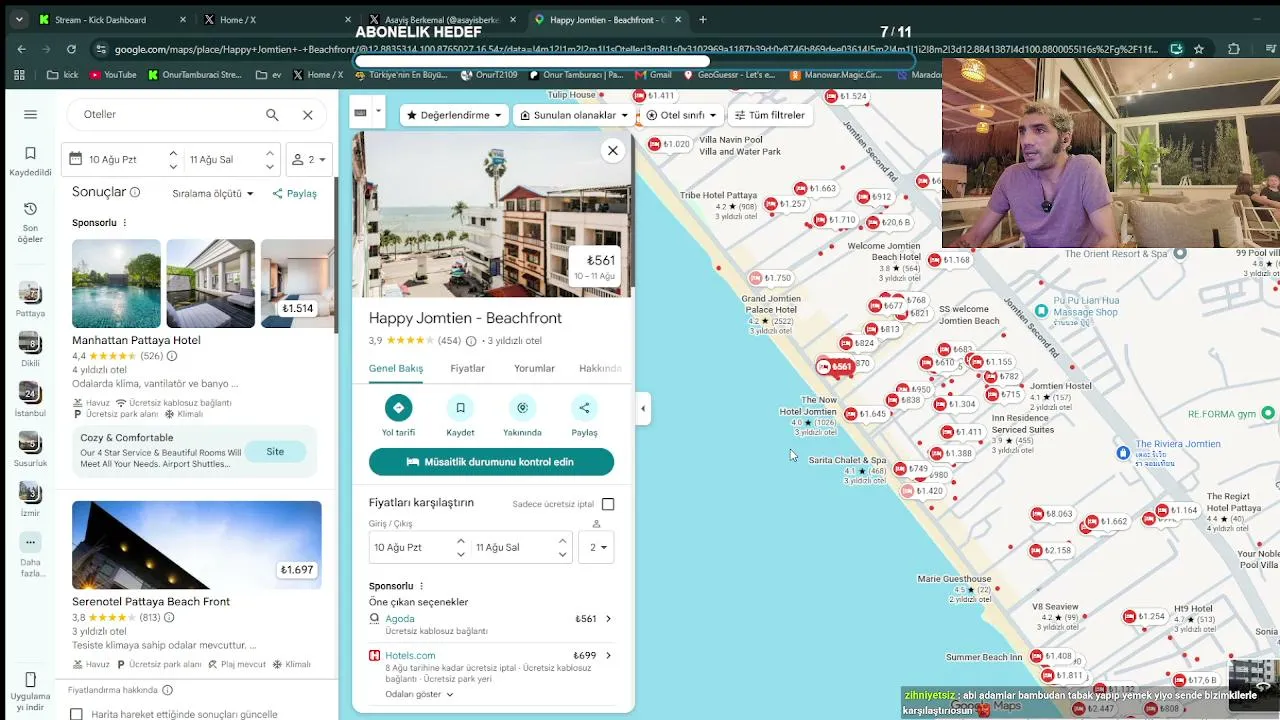Open Agoda price offer
Screen dimensions: 1280x720
tap(491, 624)
